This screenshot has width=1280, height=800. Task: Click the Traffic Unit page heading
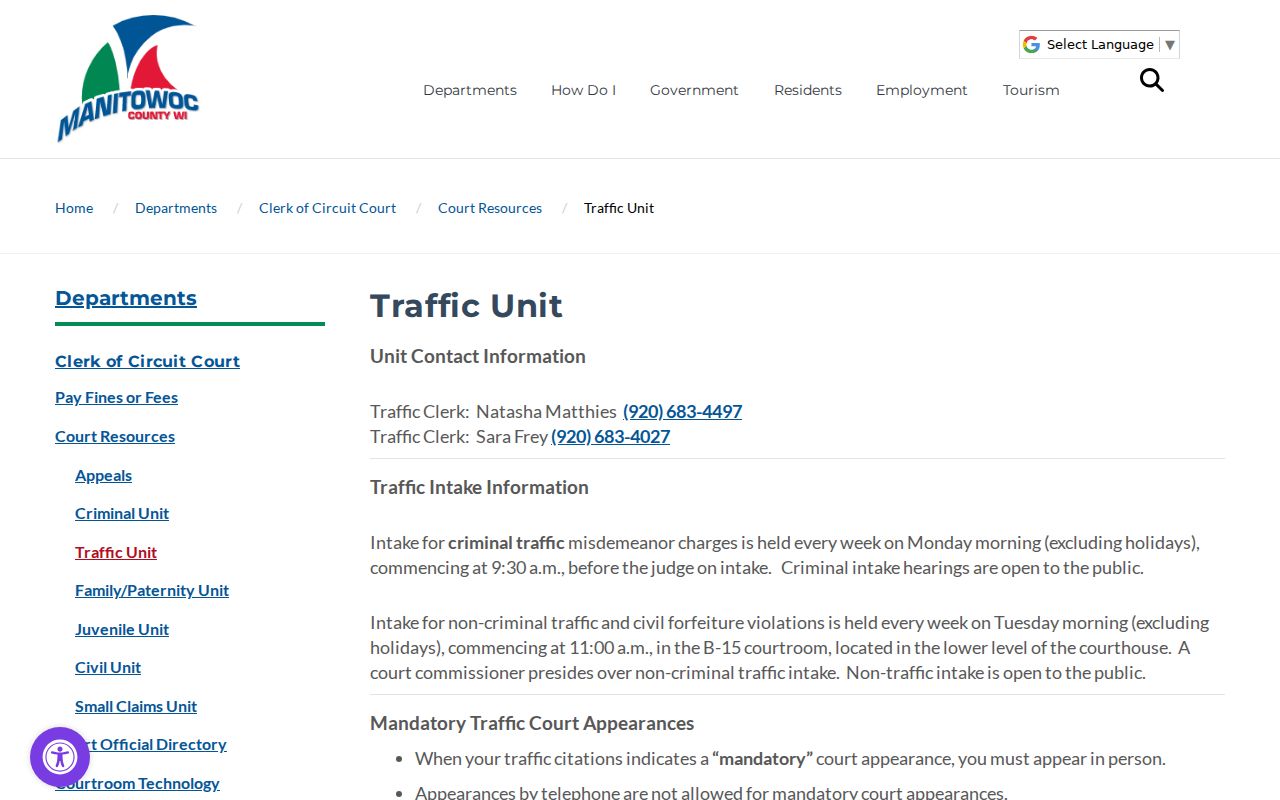[466, 305]
